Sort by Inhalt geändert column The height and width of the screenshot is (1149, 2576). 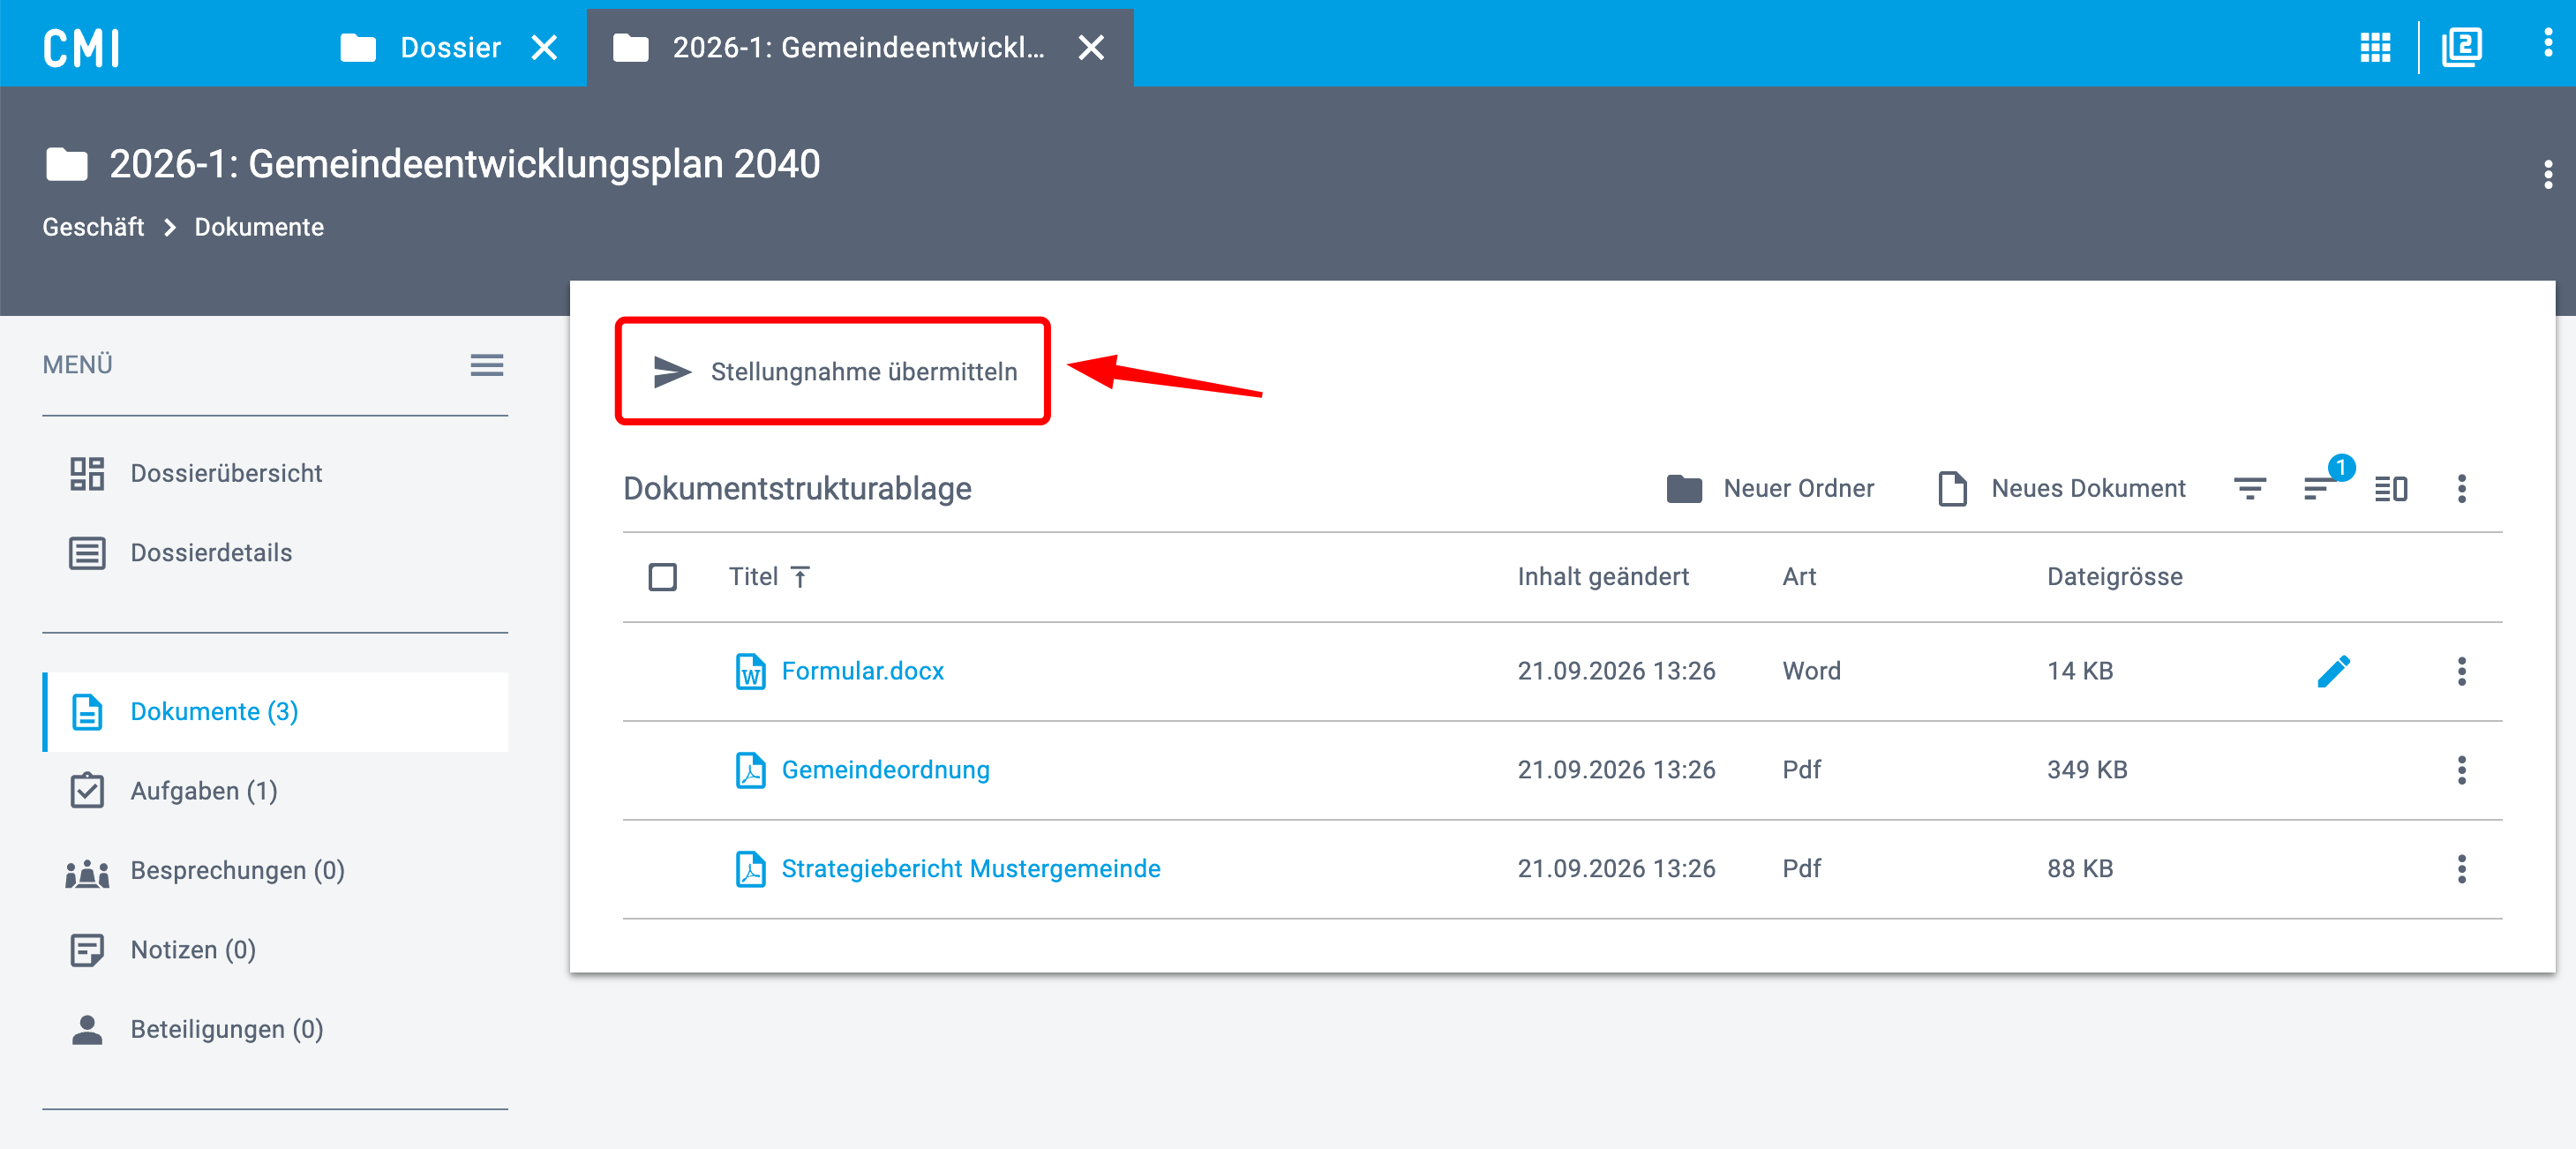tap(1602, 577)
